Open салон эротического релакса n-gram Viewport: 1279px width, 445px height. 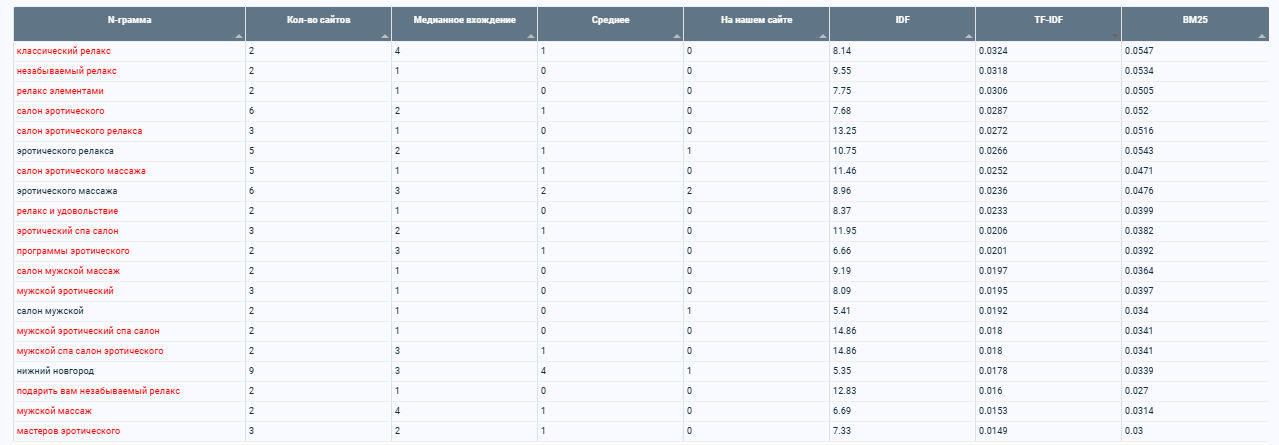[x=79, y=130]
